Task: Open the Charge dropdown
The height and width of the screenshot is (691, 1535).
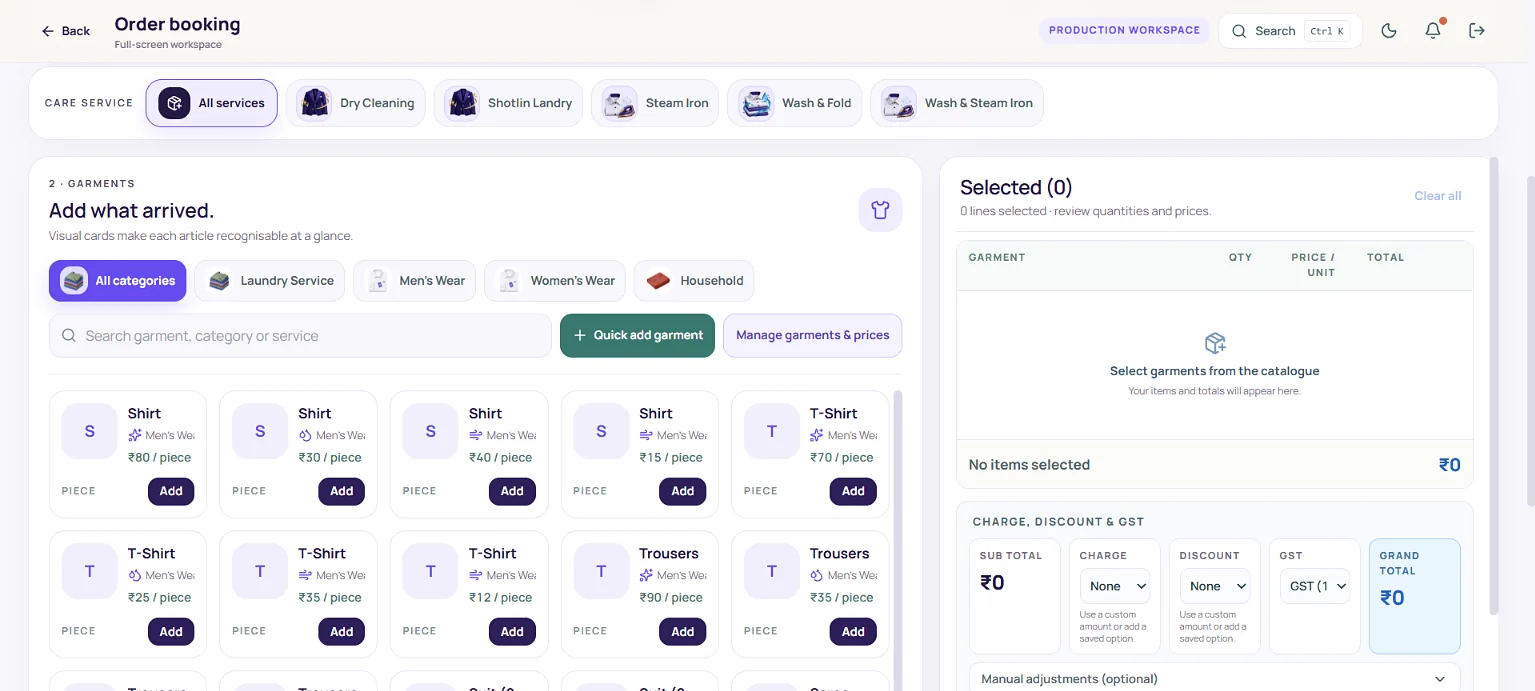Action: tap(1115, 586)
